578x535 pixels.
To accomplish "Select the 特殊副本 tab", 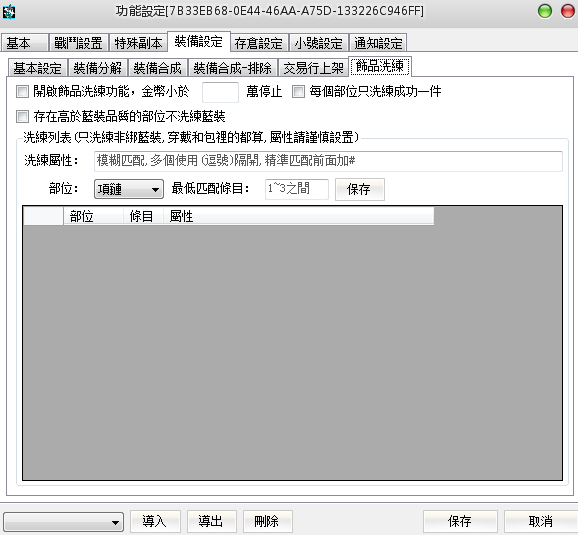I will pyautogui.click(x=138, y=43).
